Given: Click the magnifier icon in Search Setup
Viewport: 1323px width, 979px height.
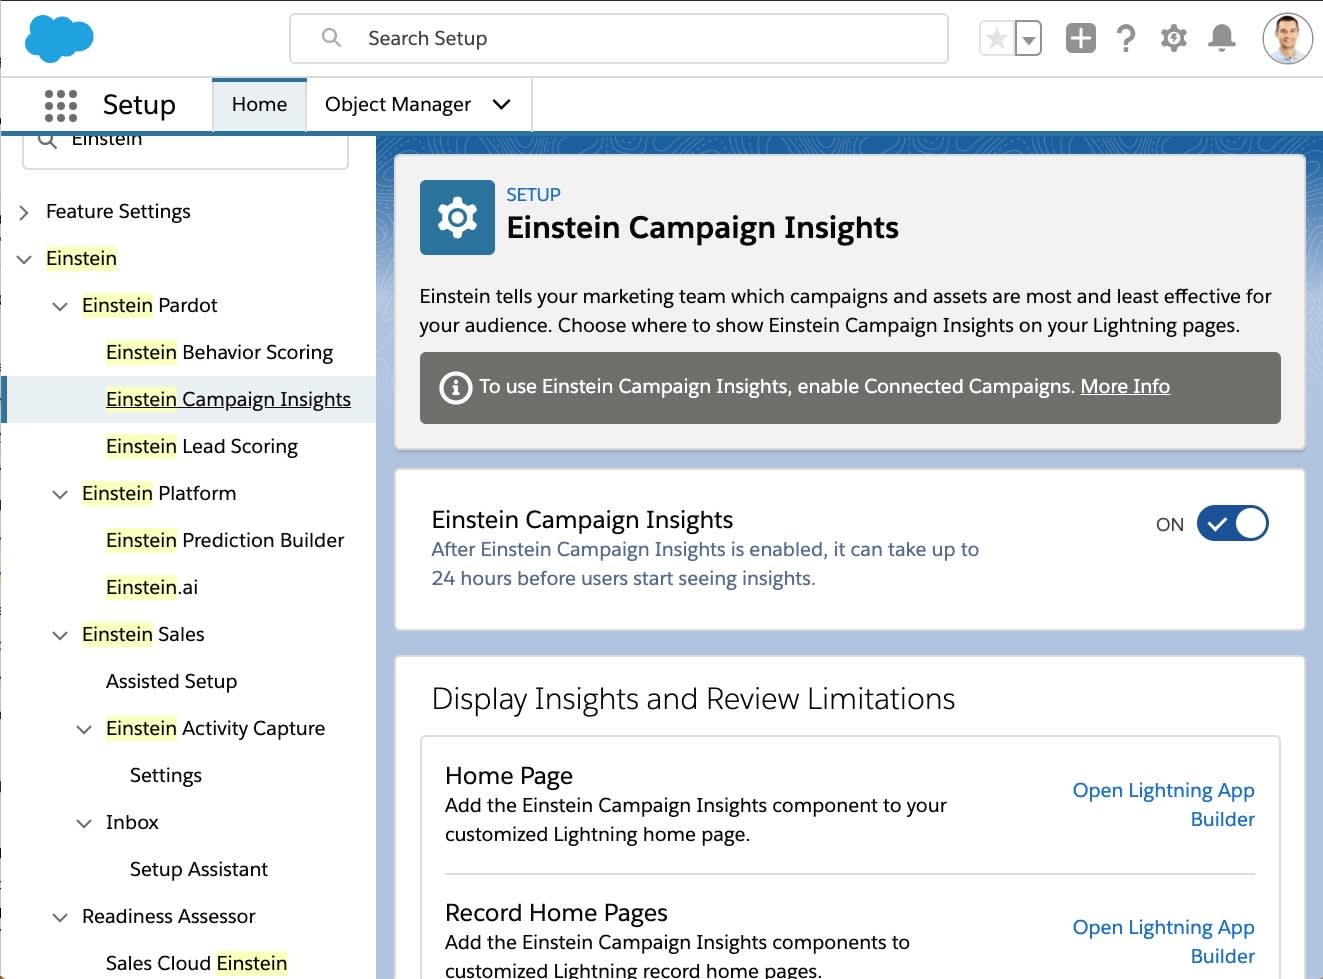Looking at the screenshot, I should click(x=332, y=38).
